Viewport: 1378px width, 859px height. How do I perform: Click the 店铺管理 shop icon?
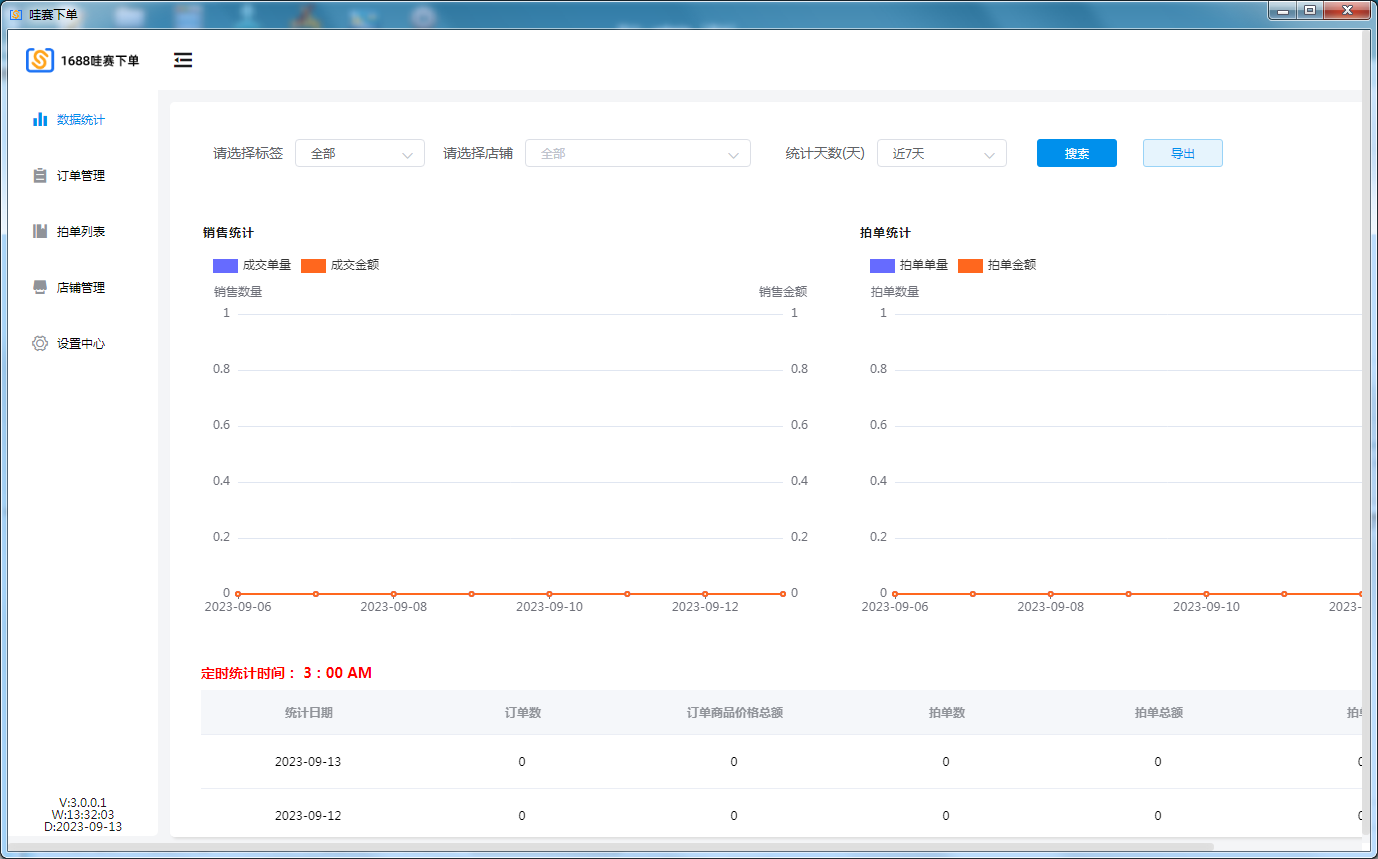pos(40,288)
